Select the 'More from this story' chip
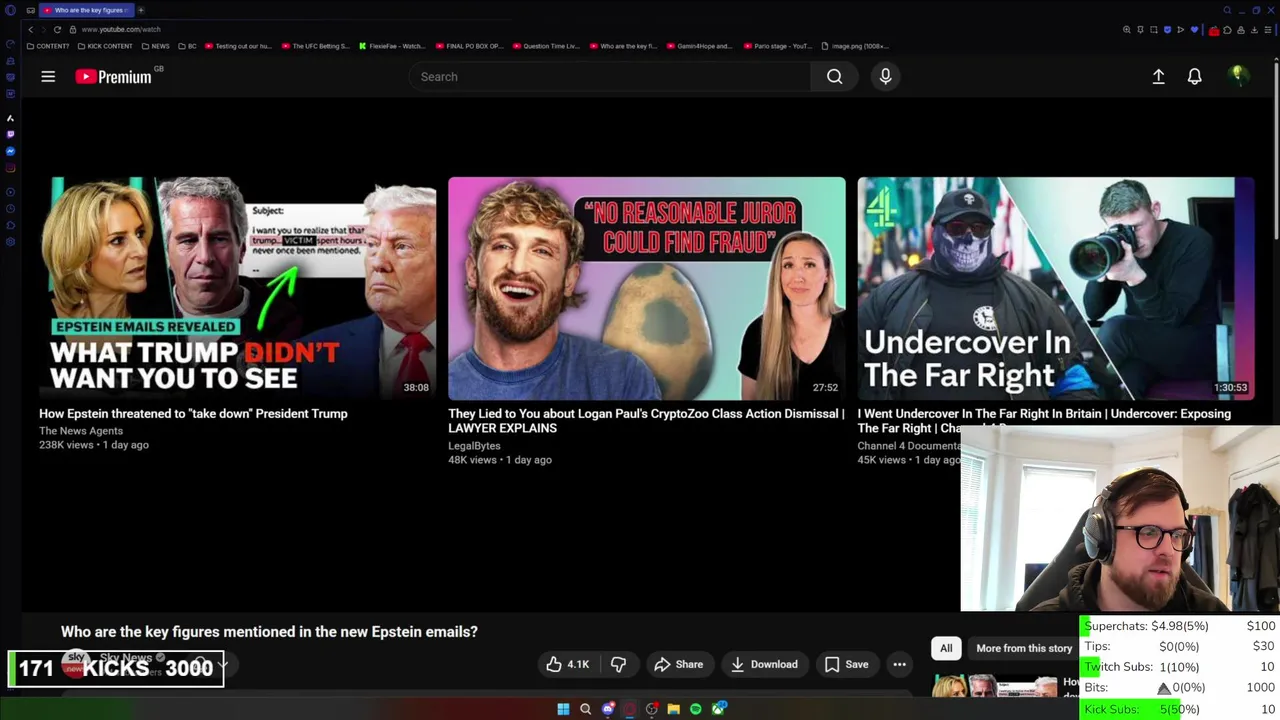1280x720 pixels. [x=1023, y=648]
